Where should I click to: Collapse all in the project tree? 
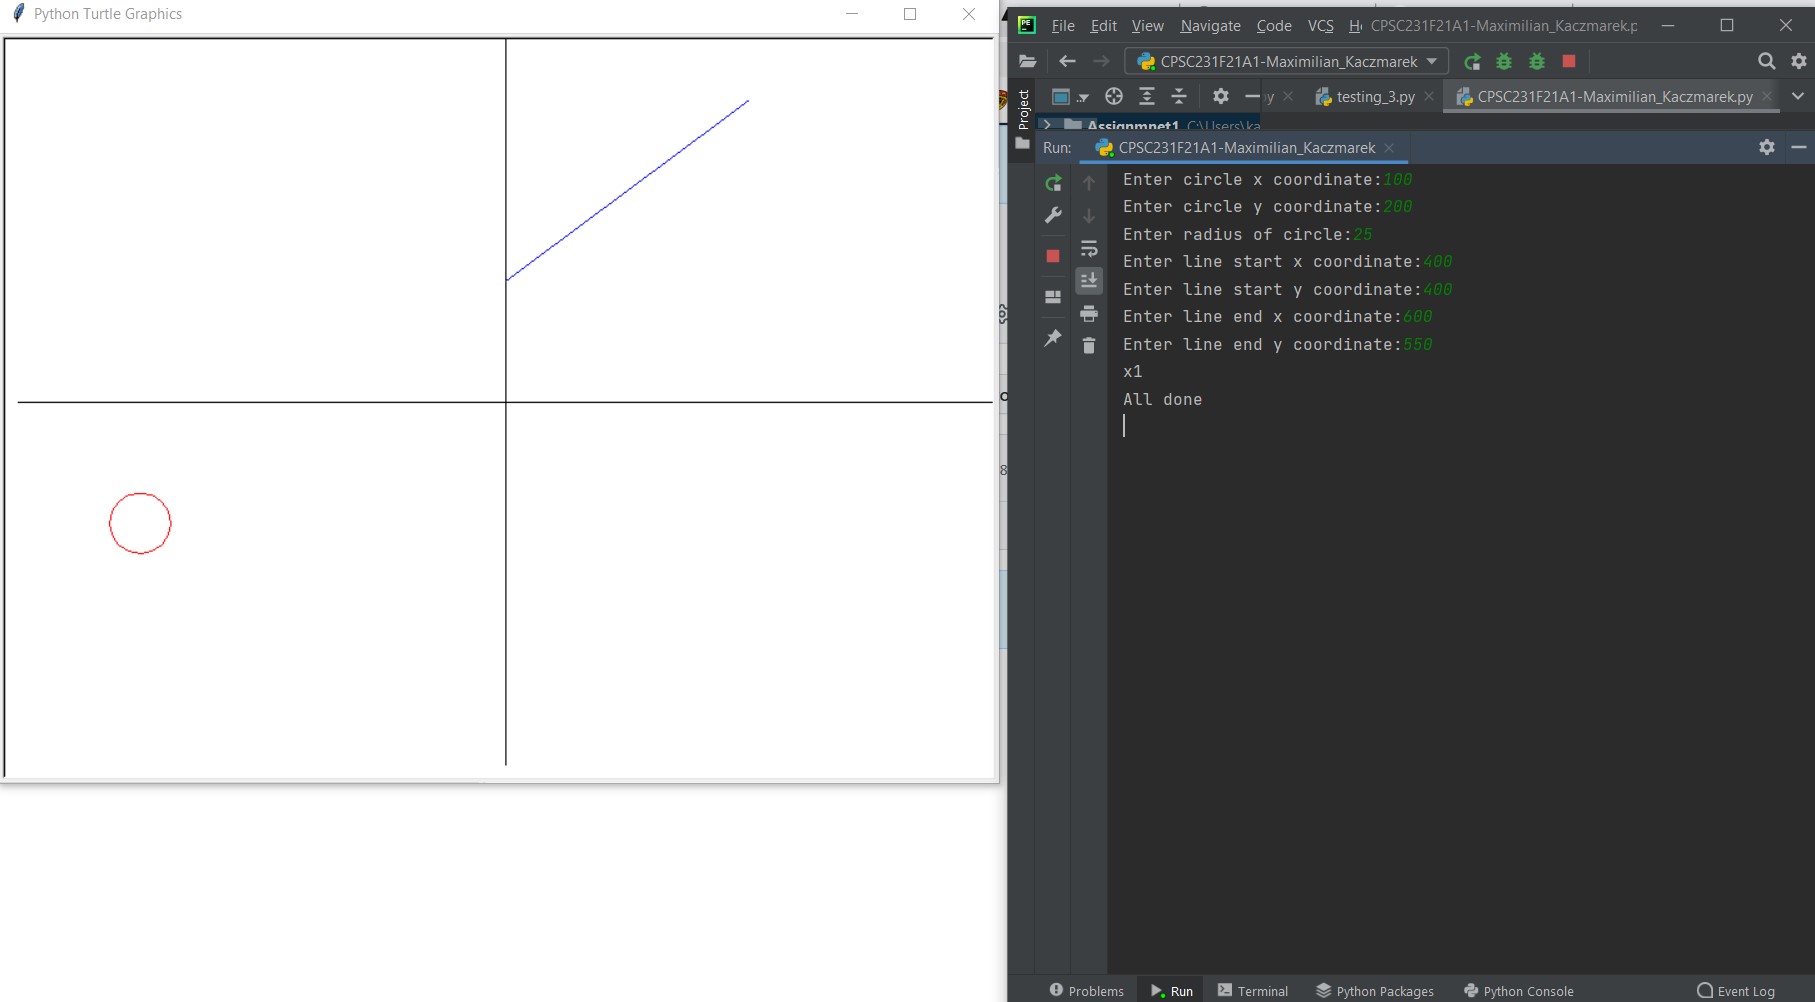point(1179,96)
